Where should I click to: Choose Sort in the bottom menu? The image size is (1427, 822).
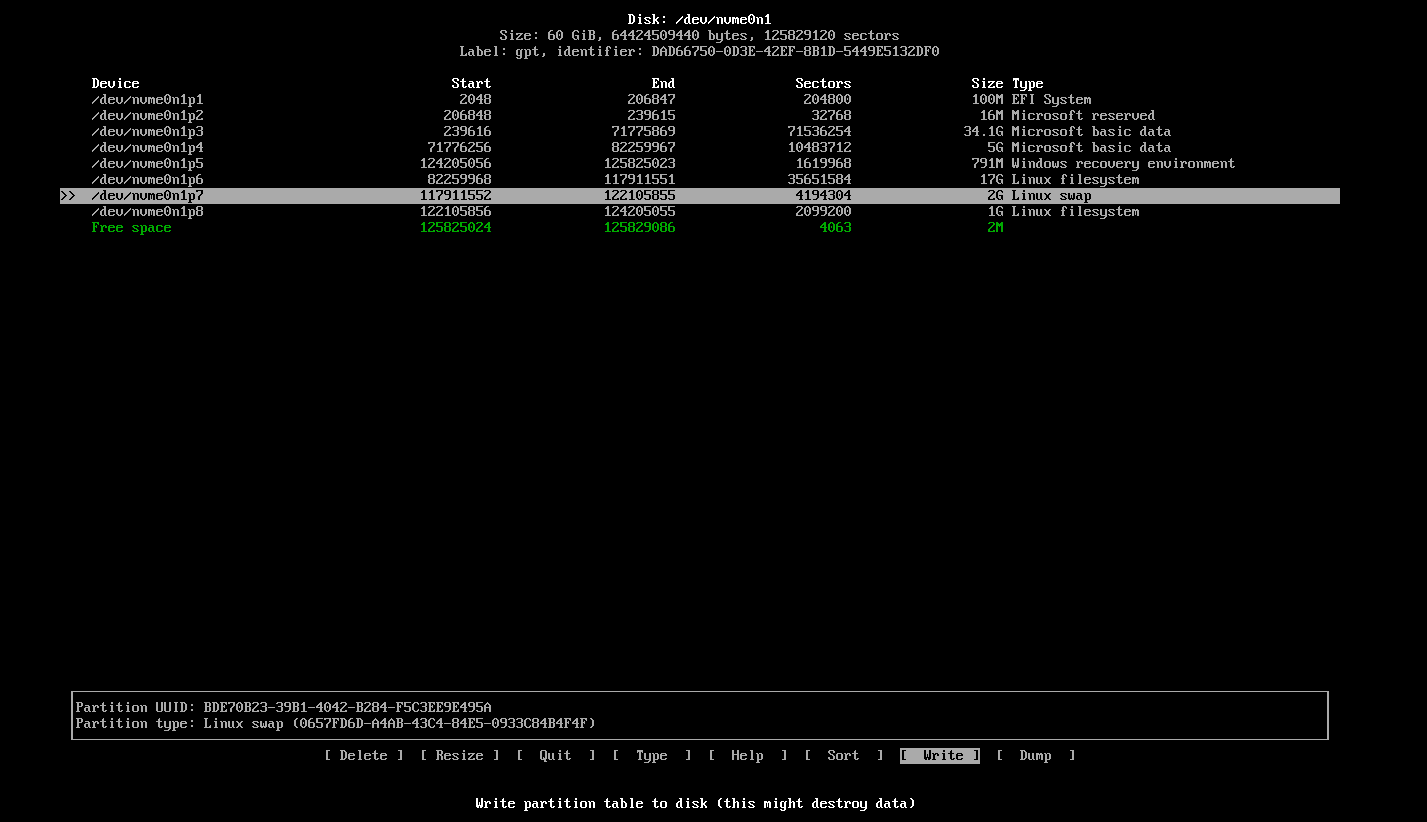pos(844,756)
